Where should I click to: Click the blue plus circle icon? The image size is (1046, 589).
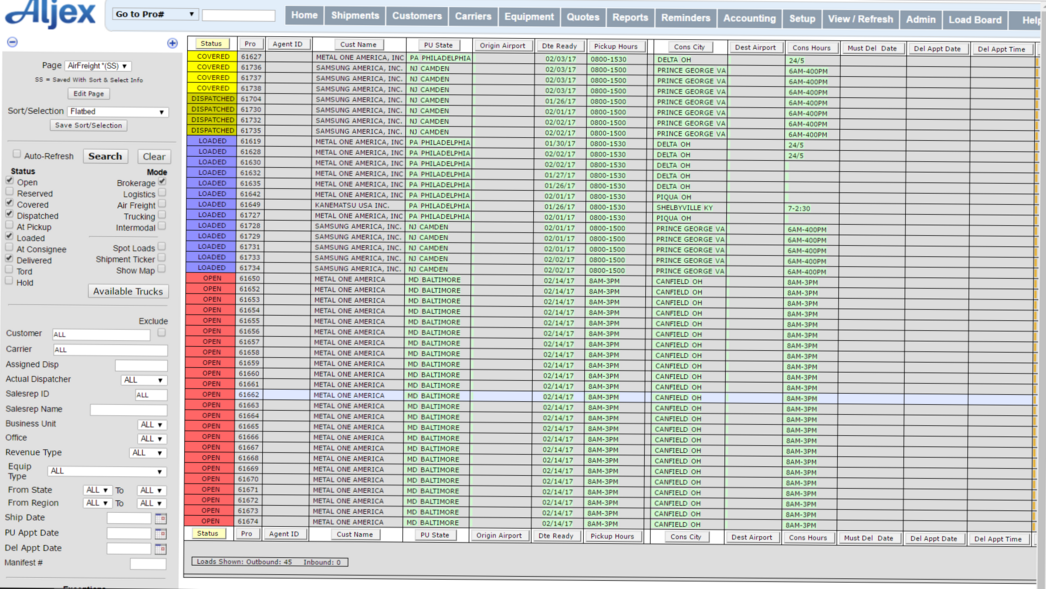click(172, 43)
